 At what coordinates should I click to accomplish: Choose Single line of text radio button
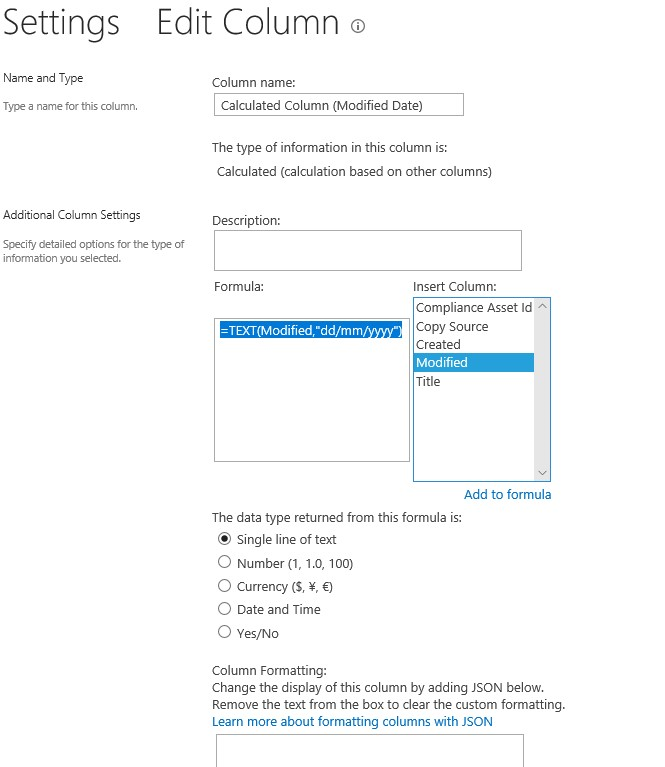(x=225, y=539)
